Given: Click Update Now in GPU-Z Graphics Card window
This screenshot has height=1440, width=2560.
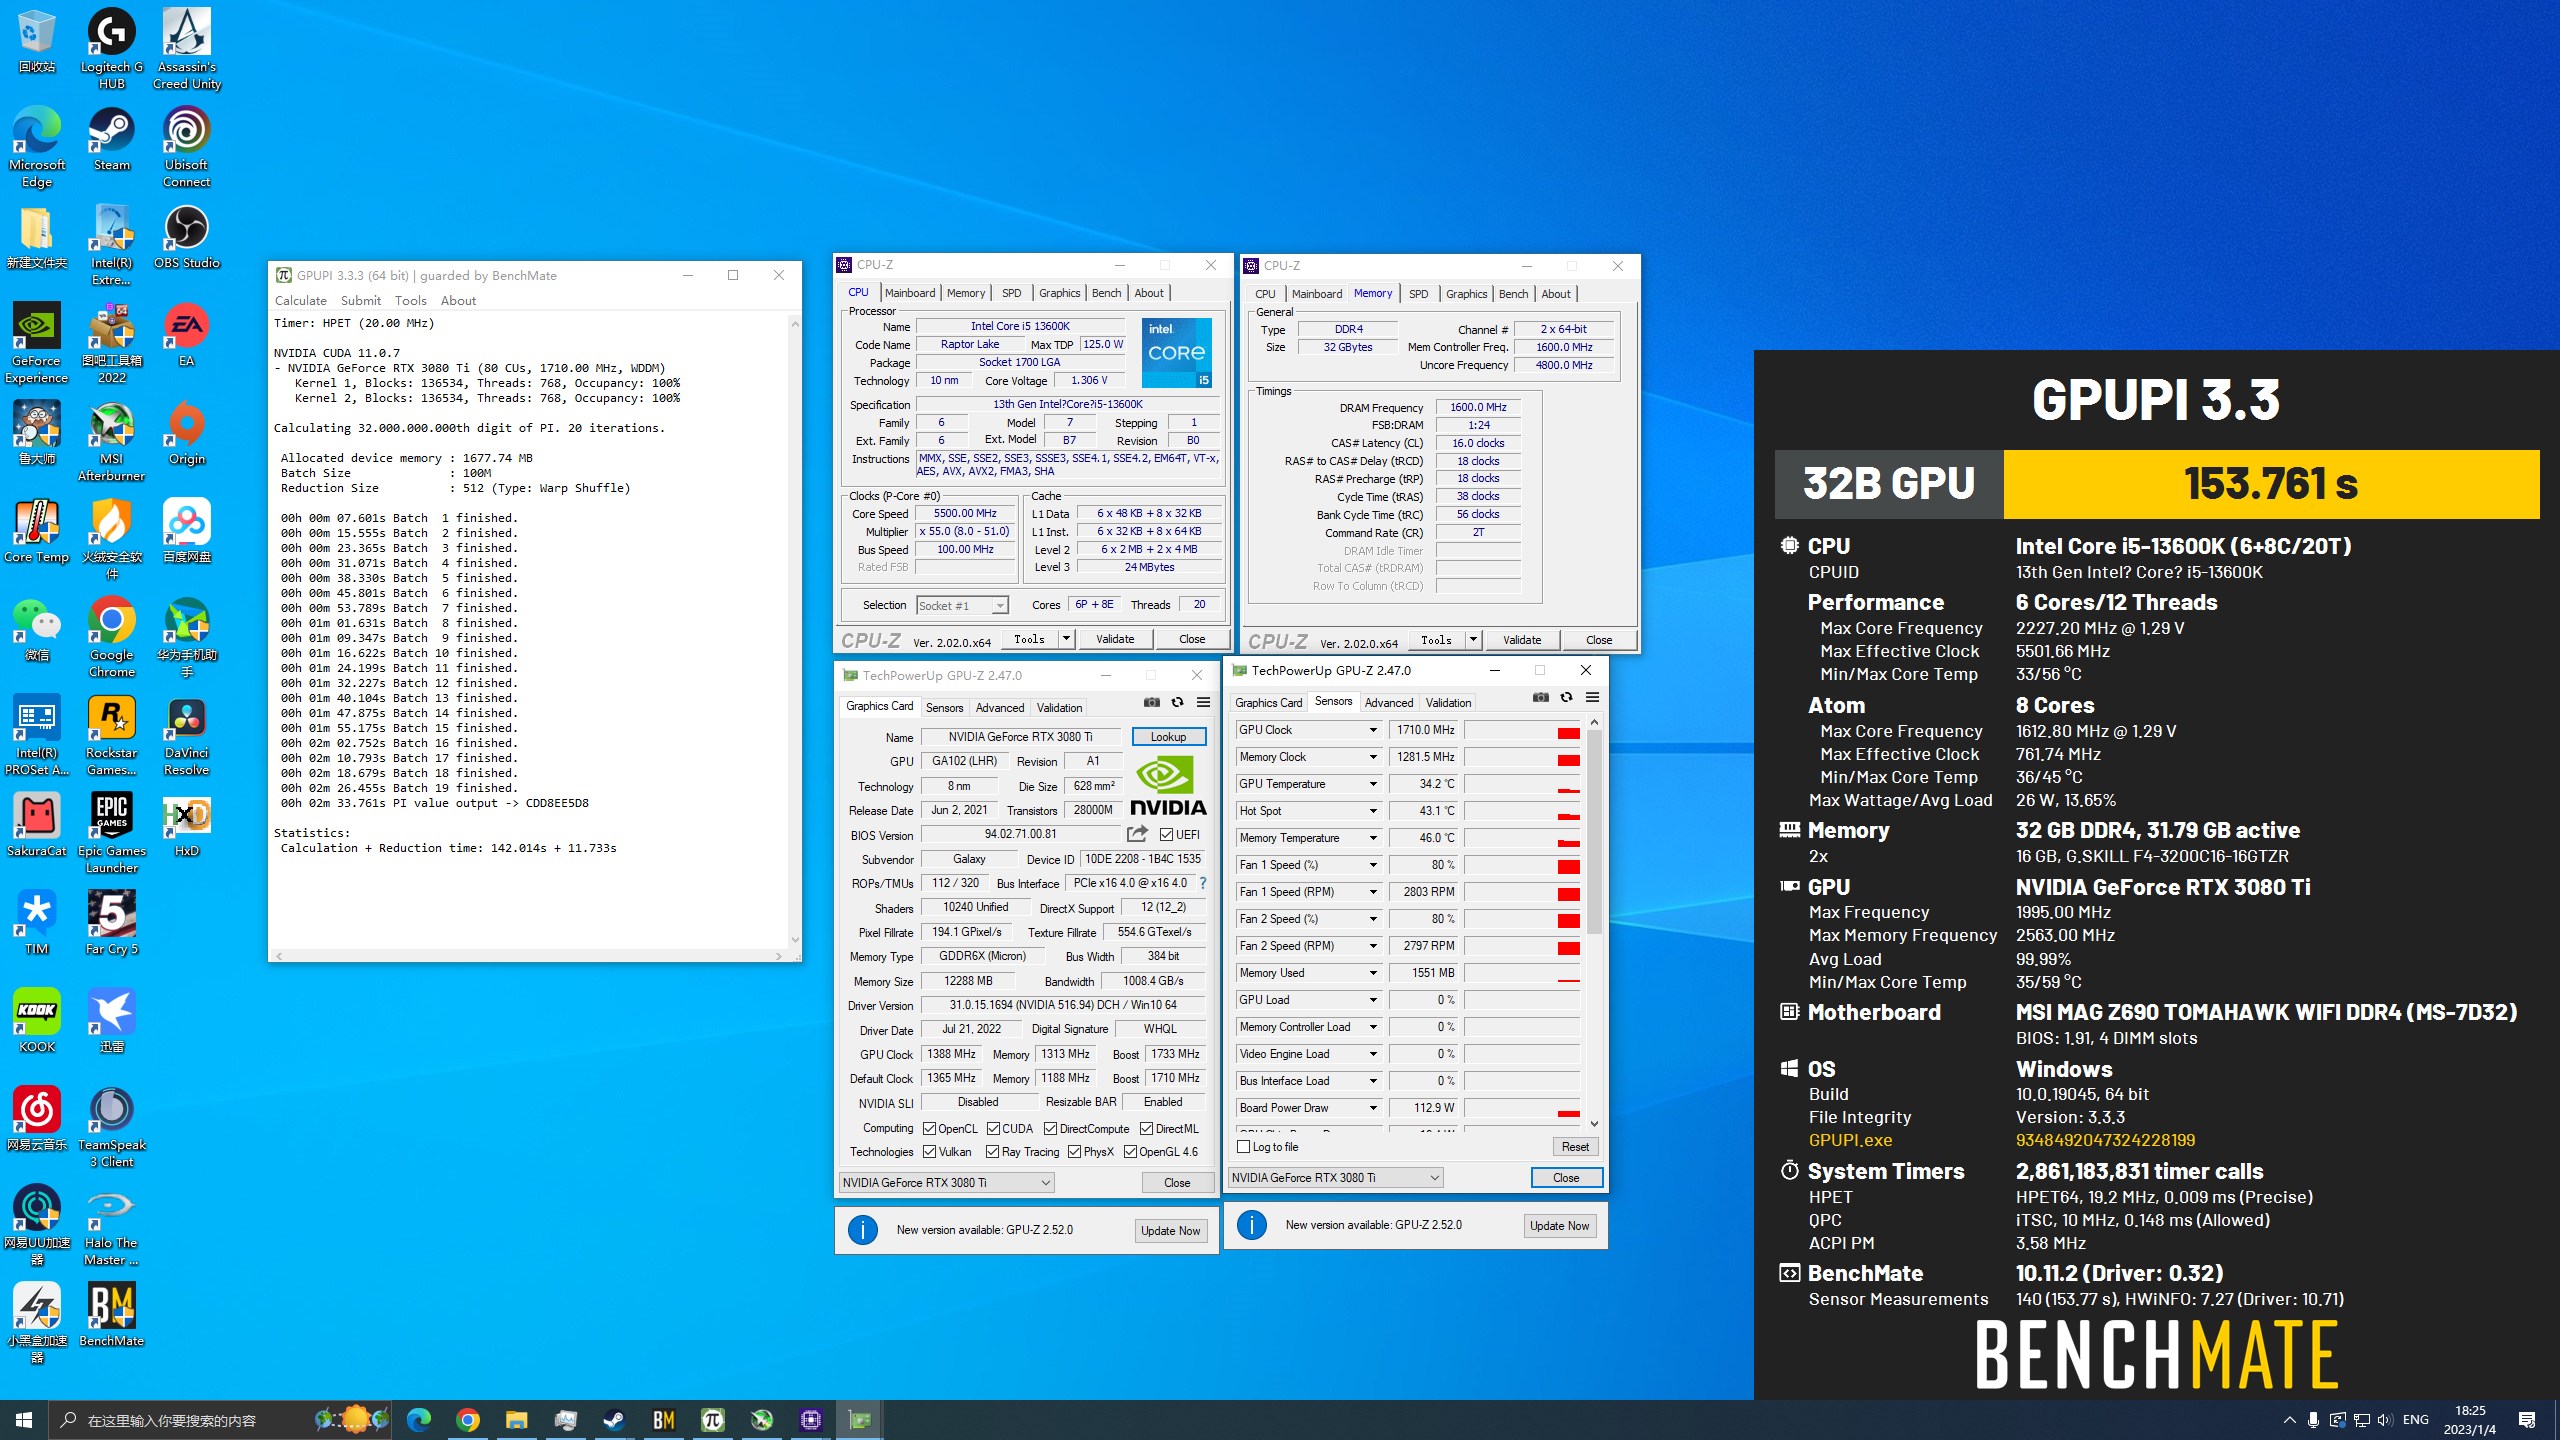Looking at the screenshot, I should (1171, 1231).
